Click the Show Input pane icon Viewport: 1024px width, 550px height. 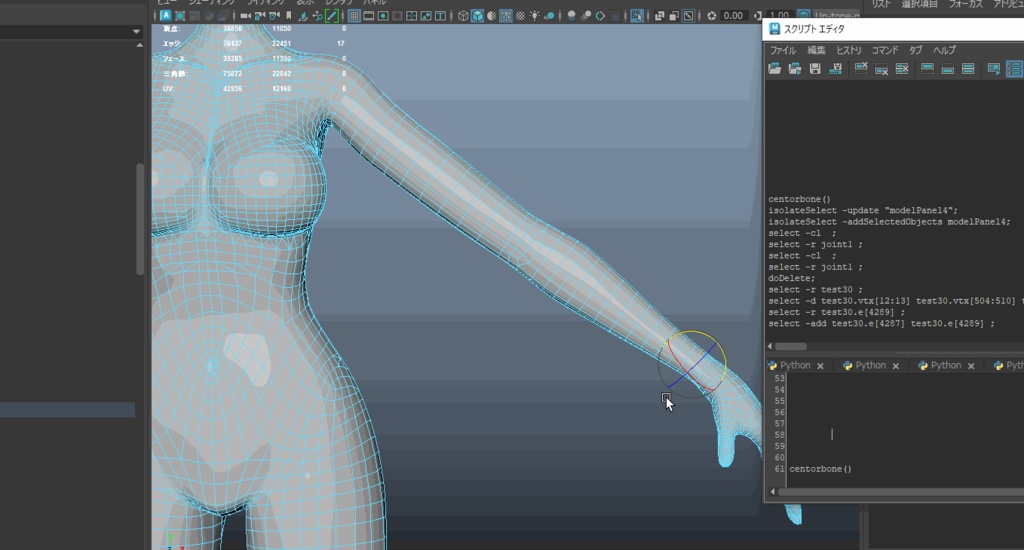coord(948,69)
